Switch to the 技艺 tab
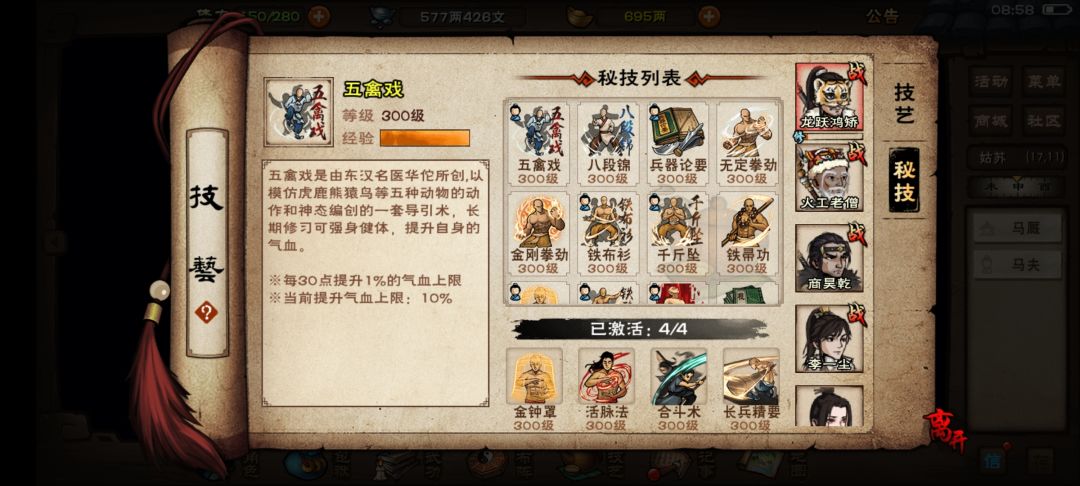1080x486 pixels. pos(904,103)
